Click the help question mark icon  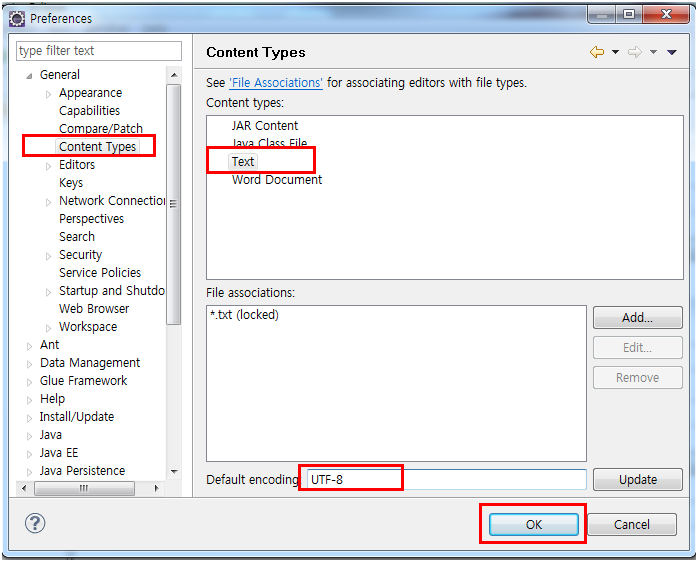point(35,523)
